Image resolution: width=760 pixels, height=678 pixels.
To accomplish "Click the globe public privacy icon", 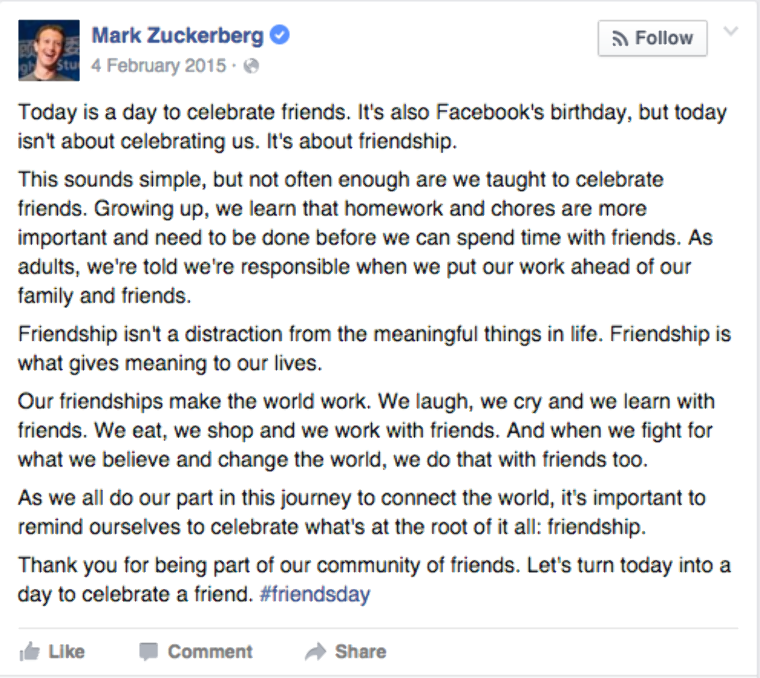I will point(251,66).
